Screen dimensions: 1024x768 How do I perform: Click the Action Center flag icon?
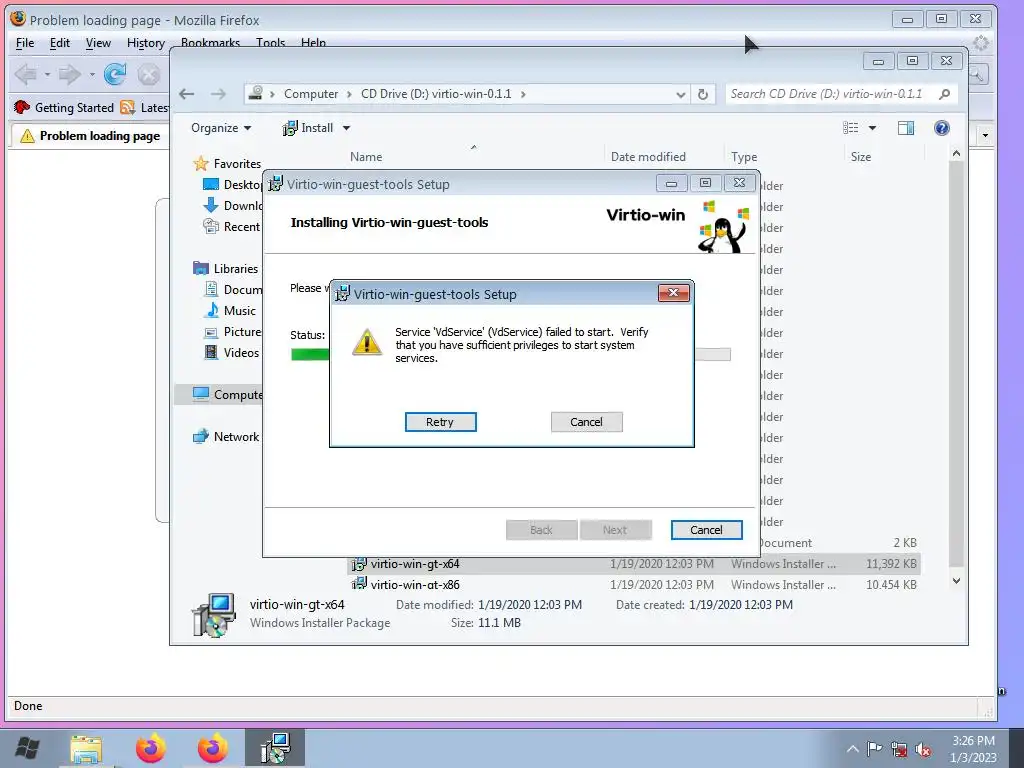click(x=874, y=749)
